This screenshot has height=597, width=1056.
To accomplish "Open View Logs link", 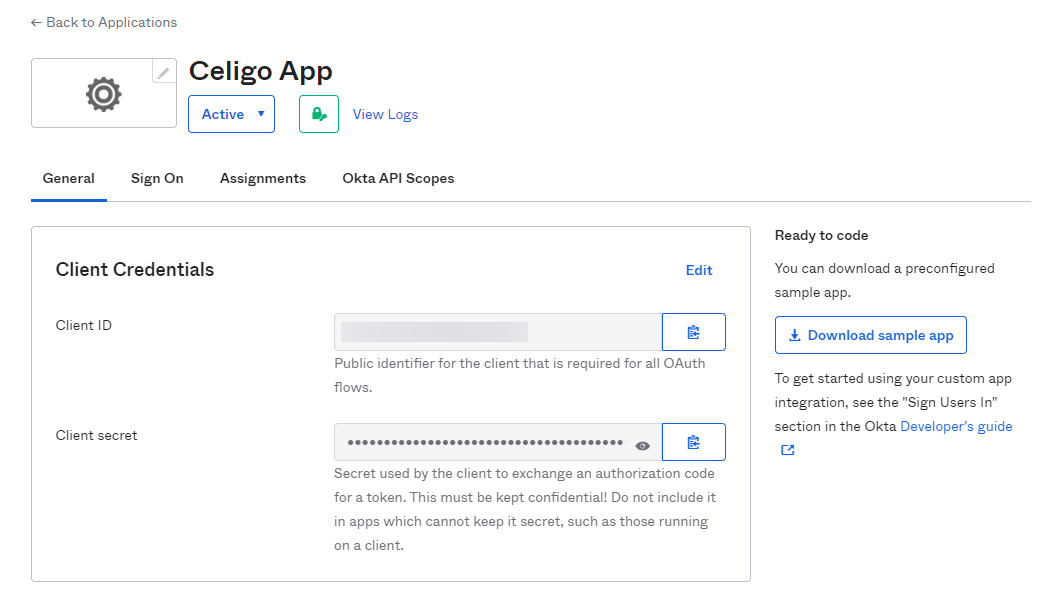I will coord(385,115).
